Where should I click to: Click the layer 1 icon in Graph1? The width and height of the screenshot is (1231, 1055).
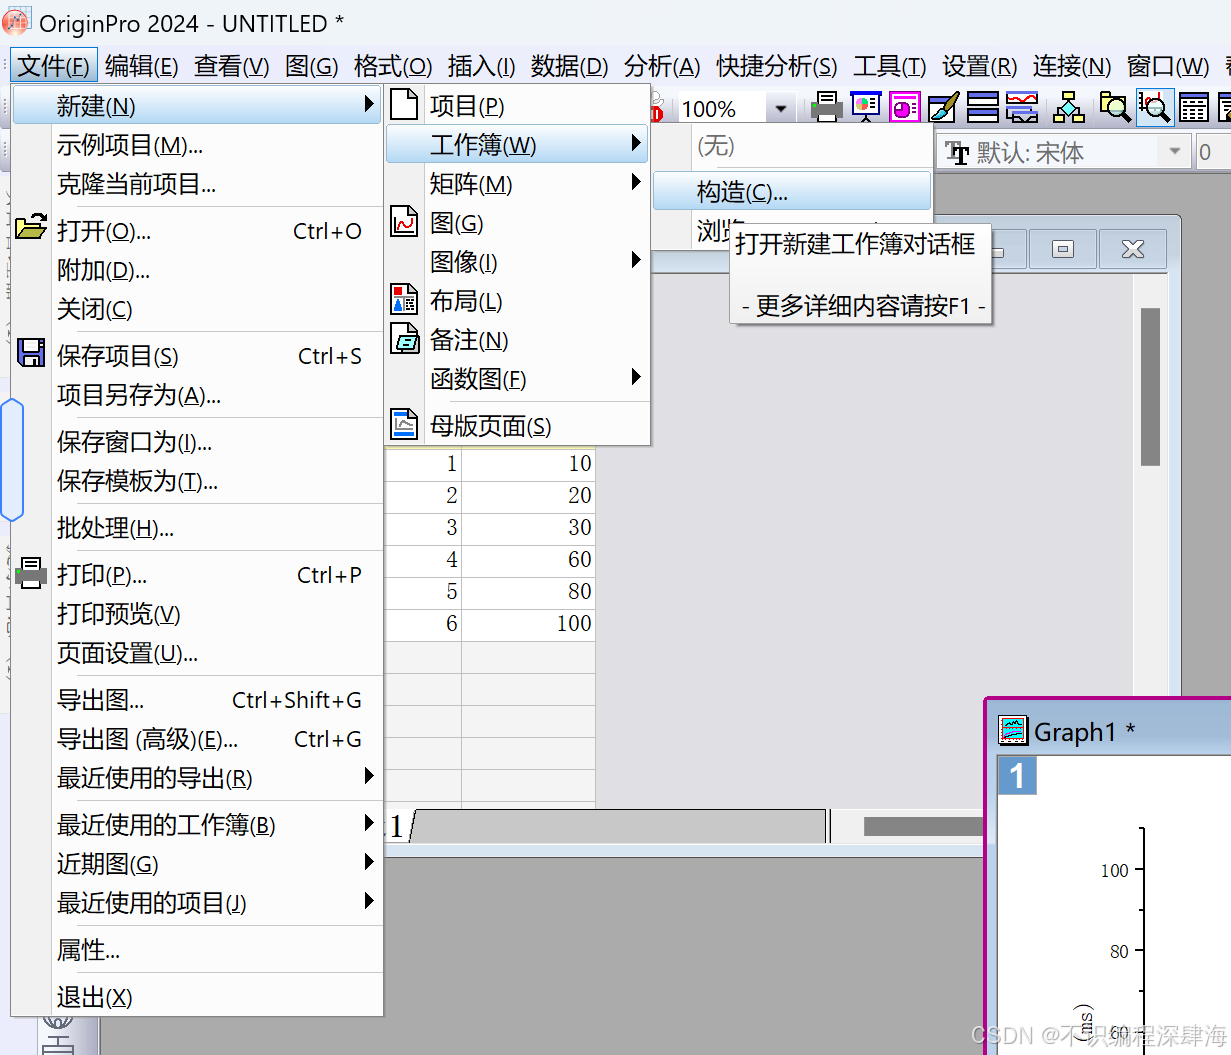coord(1017,775)
